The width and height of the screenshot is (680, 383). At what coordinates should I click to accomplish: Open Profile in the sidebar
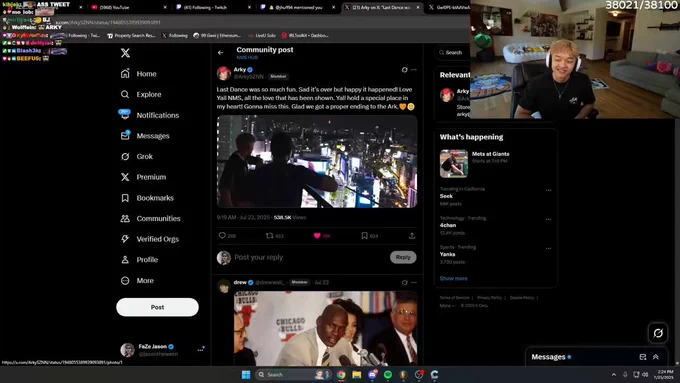pos(139,260)
